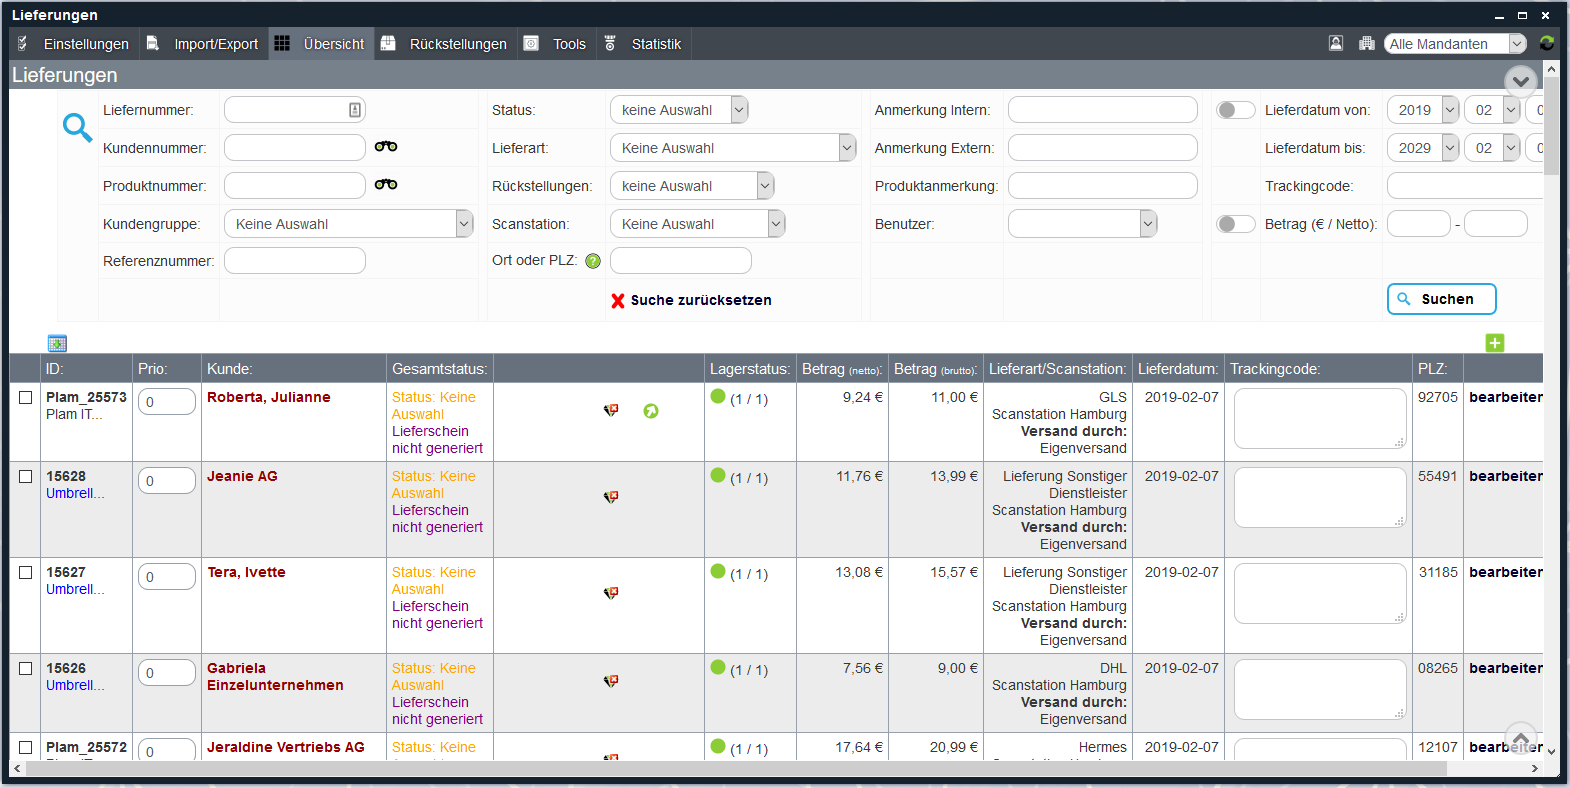1570x788 pixels.
Task: Click the green refresh icon in top toolbar
Action: 1547,43
